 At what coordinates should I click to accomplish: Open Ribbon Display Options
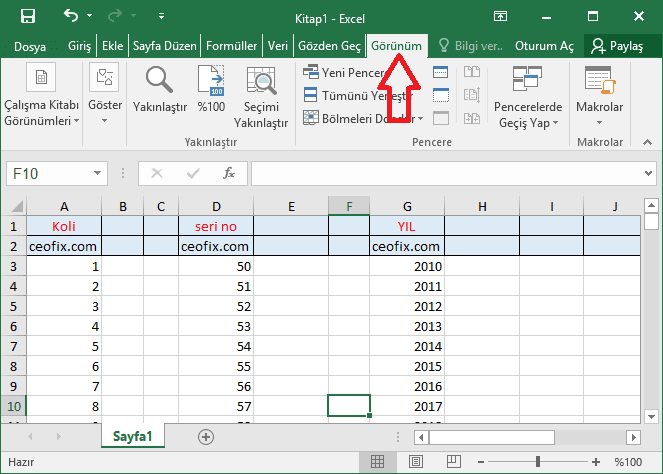point(500,16)
